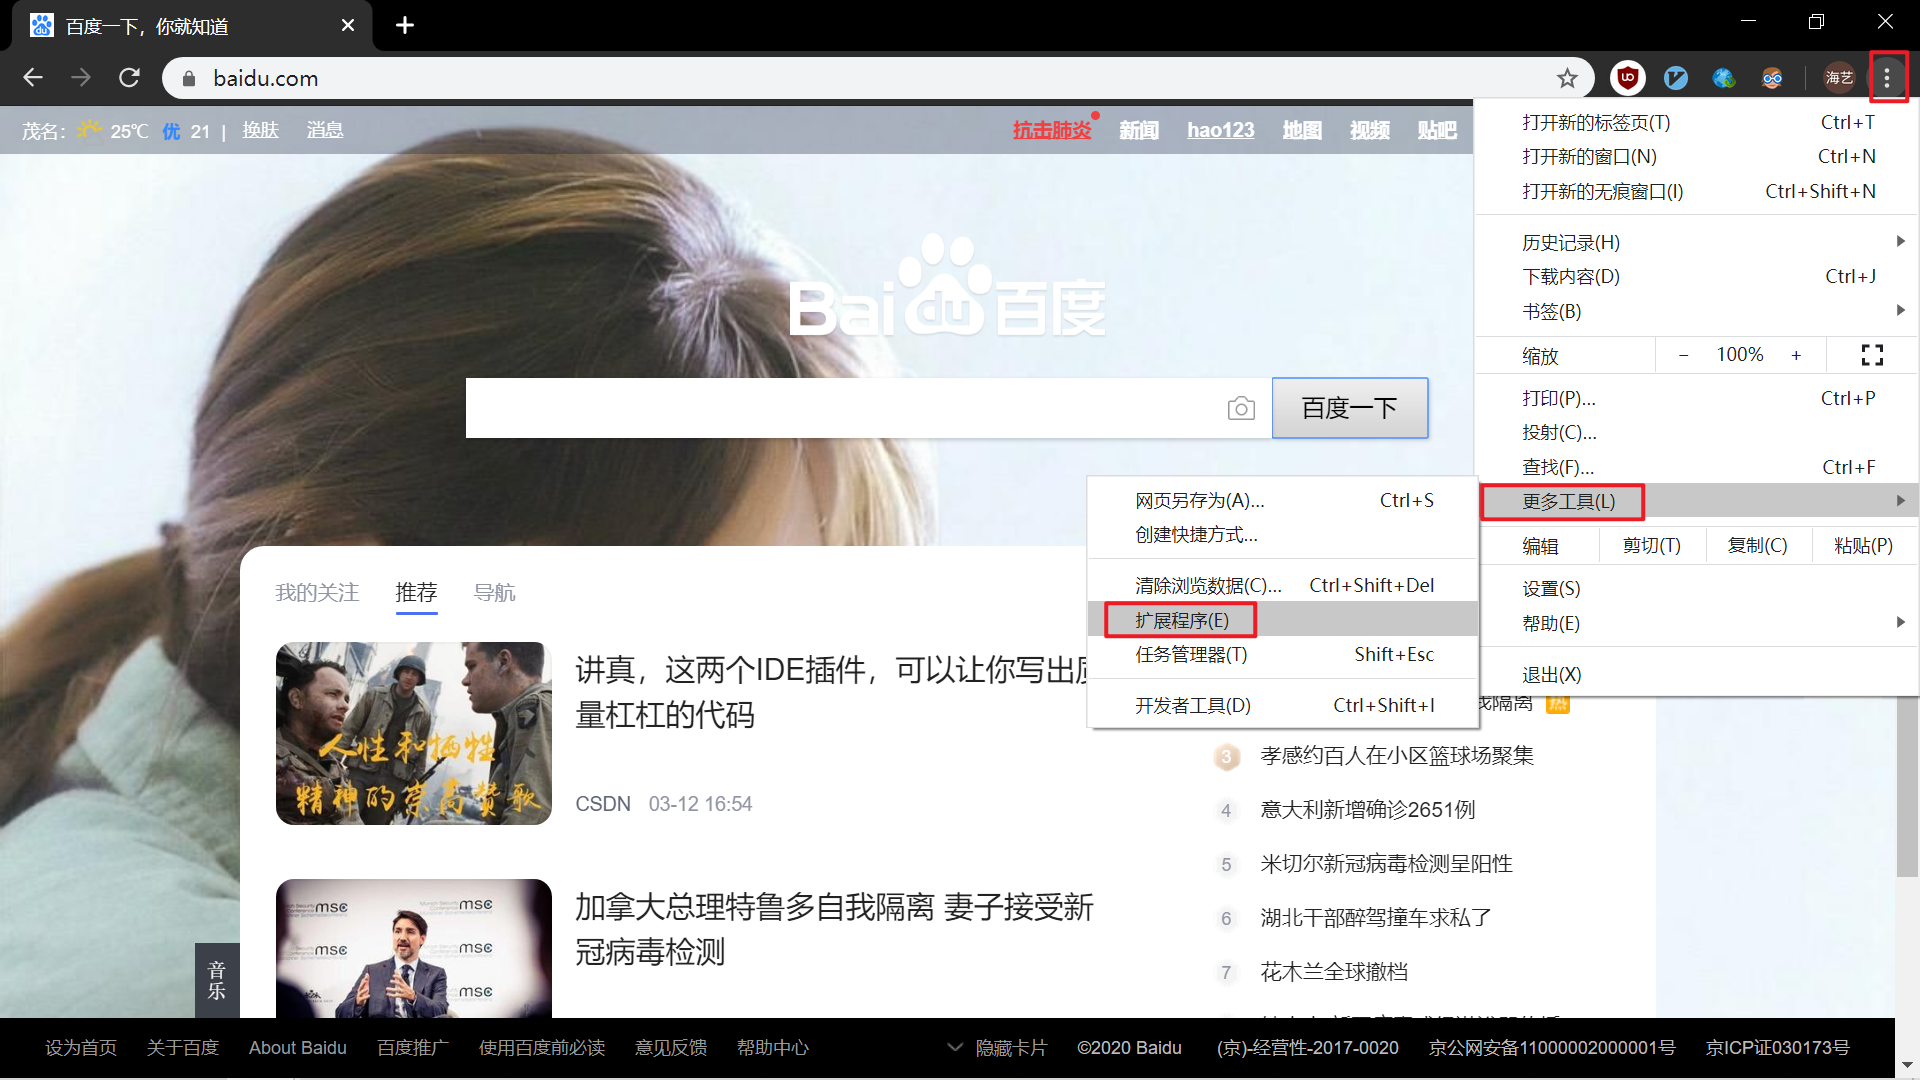Image resolution: width=1920 pixels, height=1080 pixels.
Task: Click the blue checkmark extension icon
Action: (1676, 78)
